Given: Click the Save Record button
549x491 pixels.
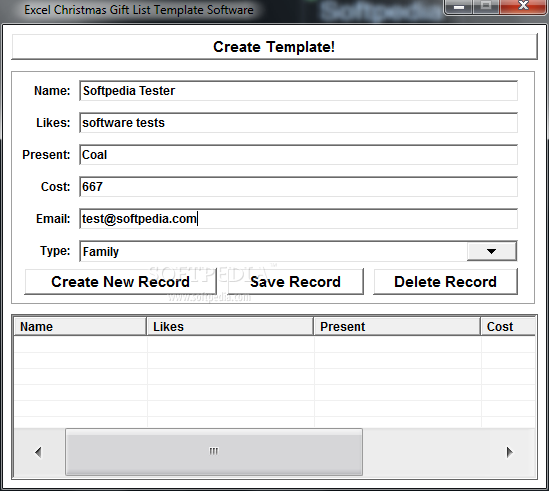Looking at the screenshot, I should [296, 282].
